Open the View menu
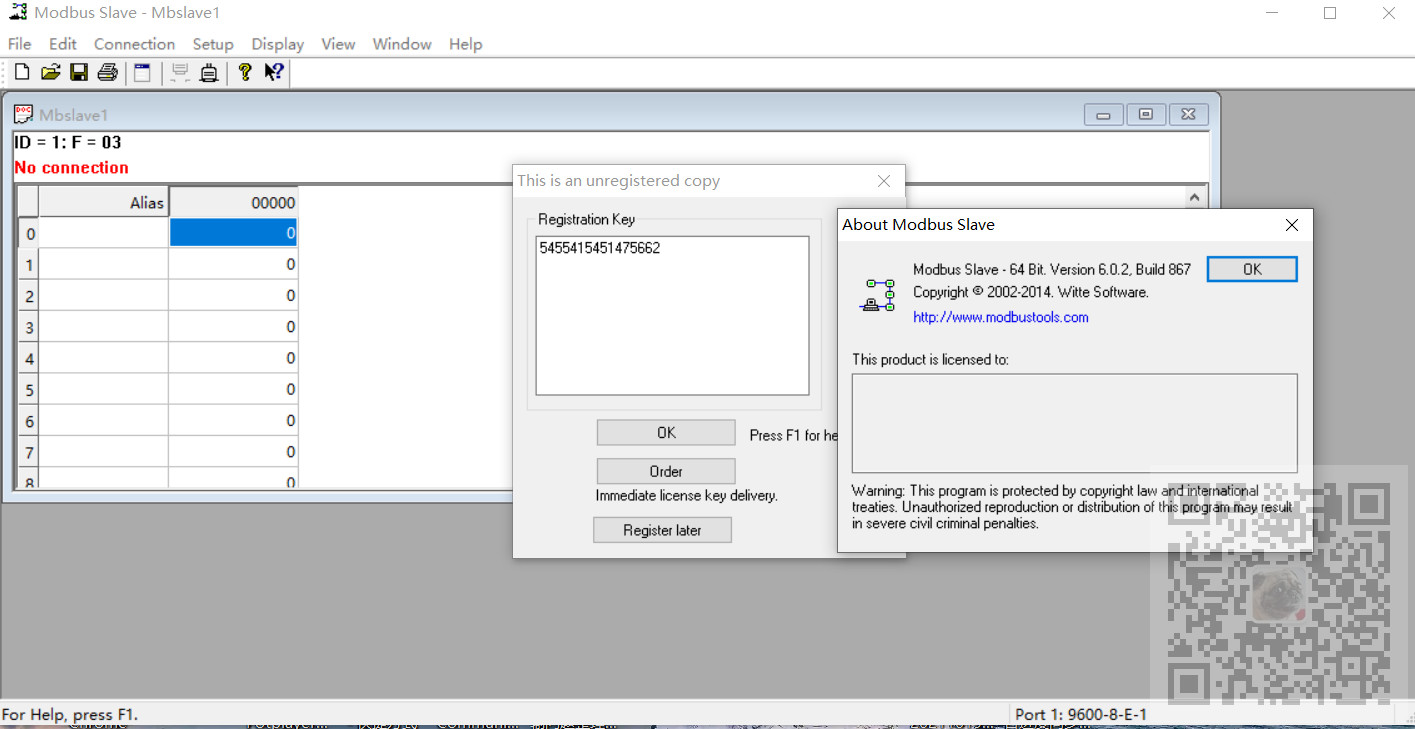Viewport: 1415px width, 729px height. point(338,44)
